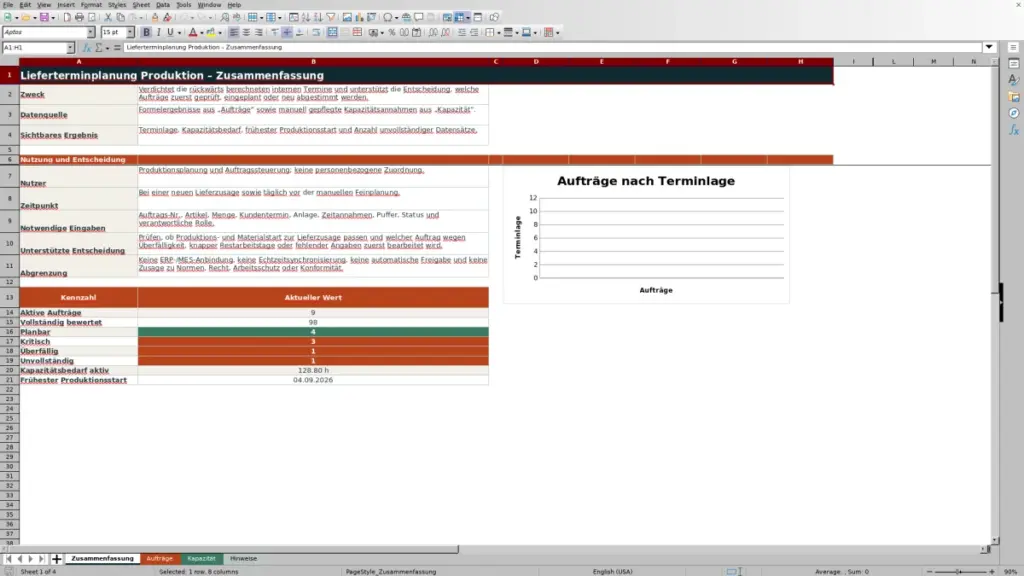Open the sidebar Styles panel icon
Image resolution: width=1024 pixels, height=576 pixels.
pos(1014,80)
